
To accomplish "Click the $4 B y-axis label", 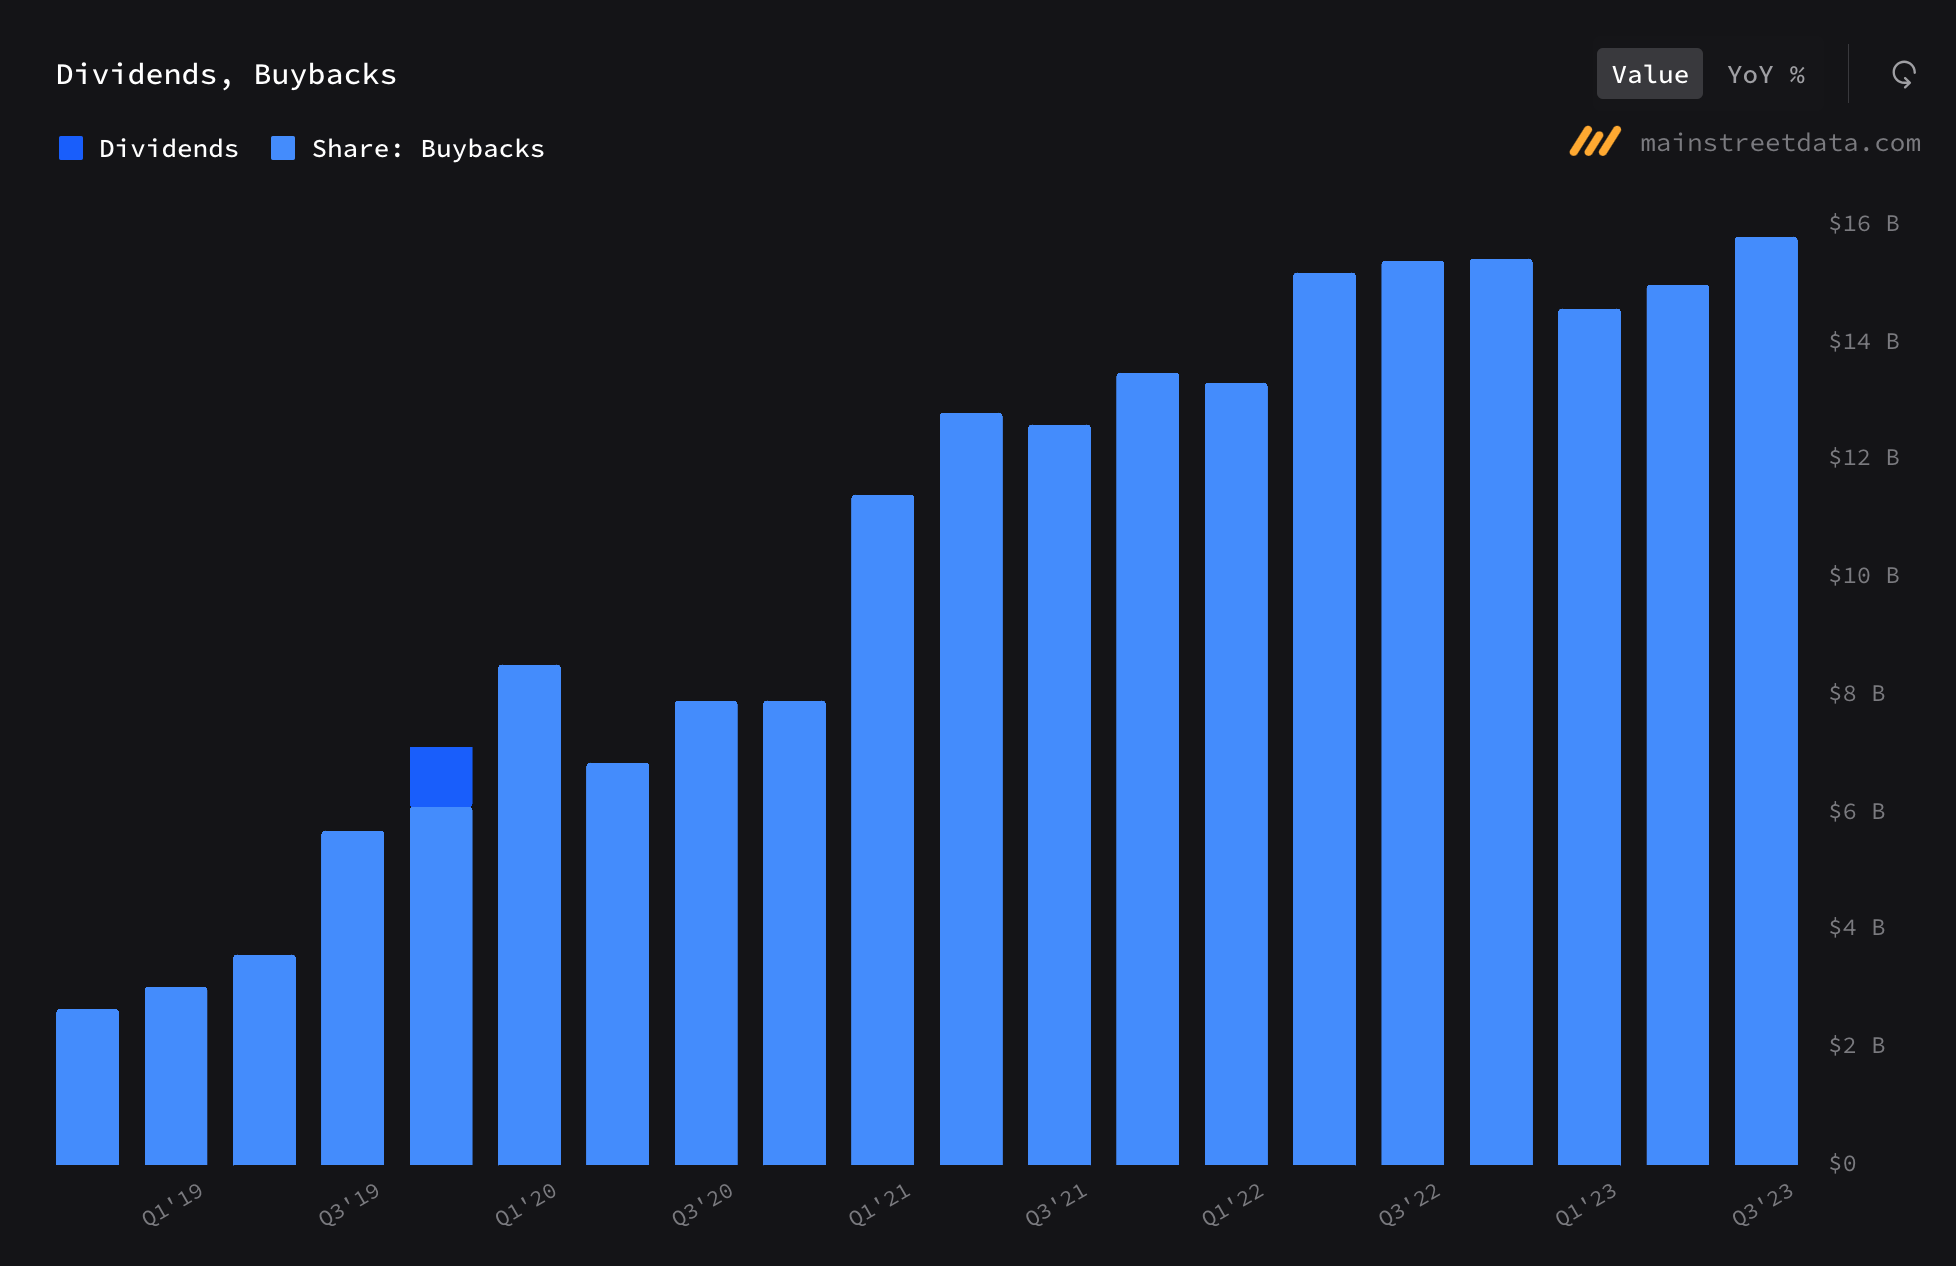I will 1856,927.
